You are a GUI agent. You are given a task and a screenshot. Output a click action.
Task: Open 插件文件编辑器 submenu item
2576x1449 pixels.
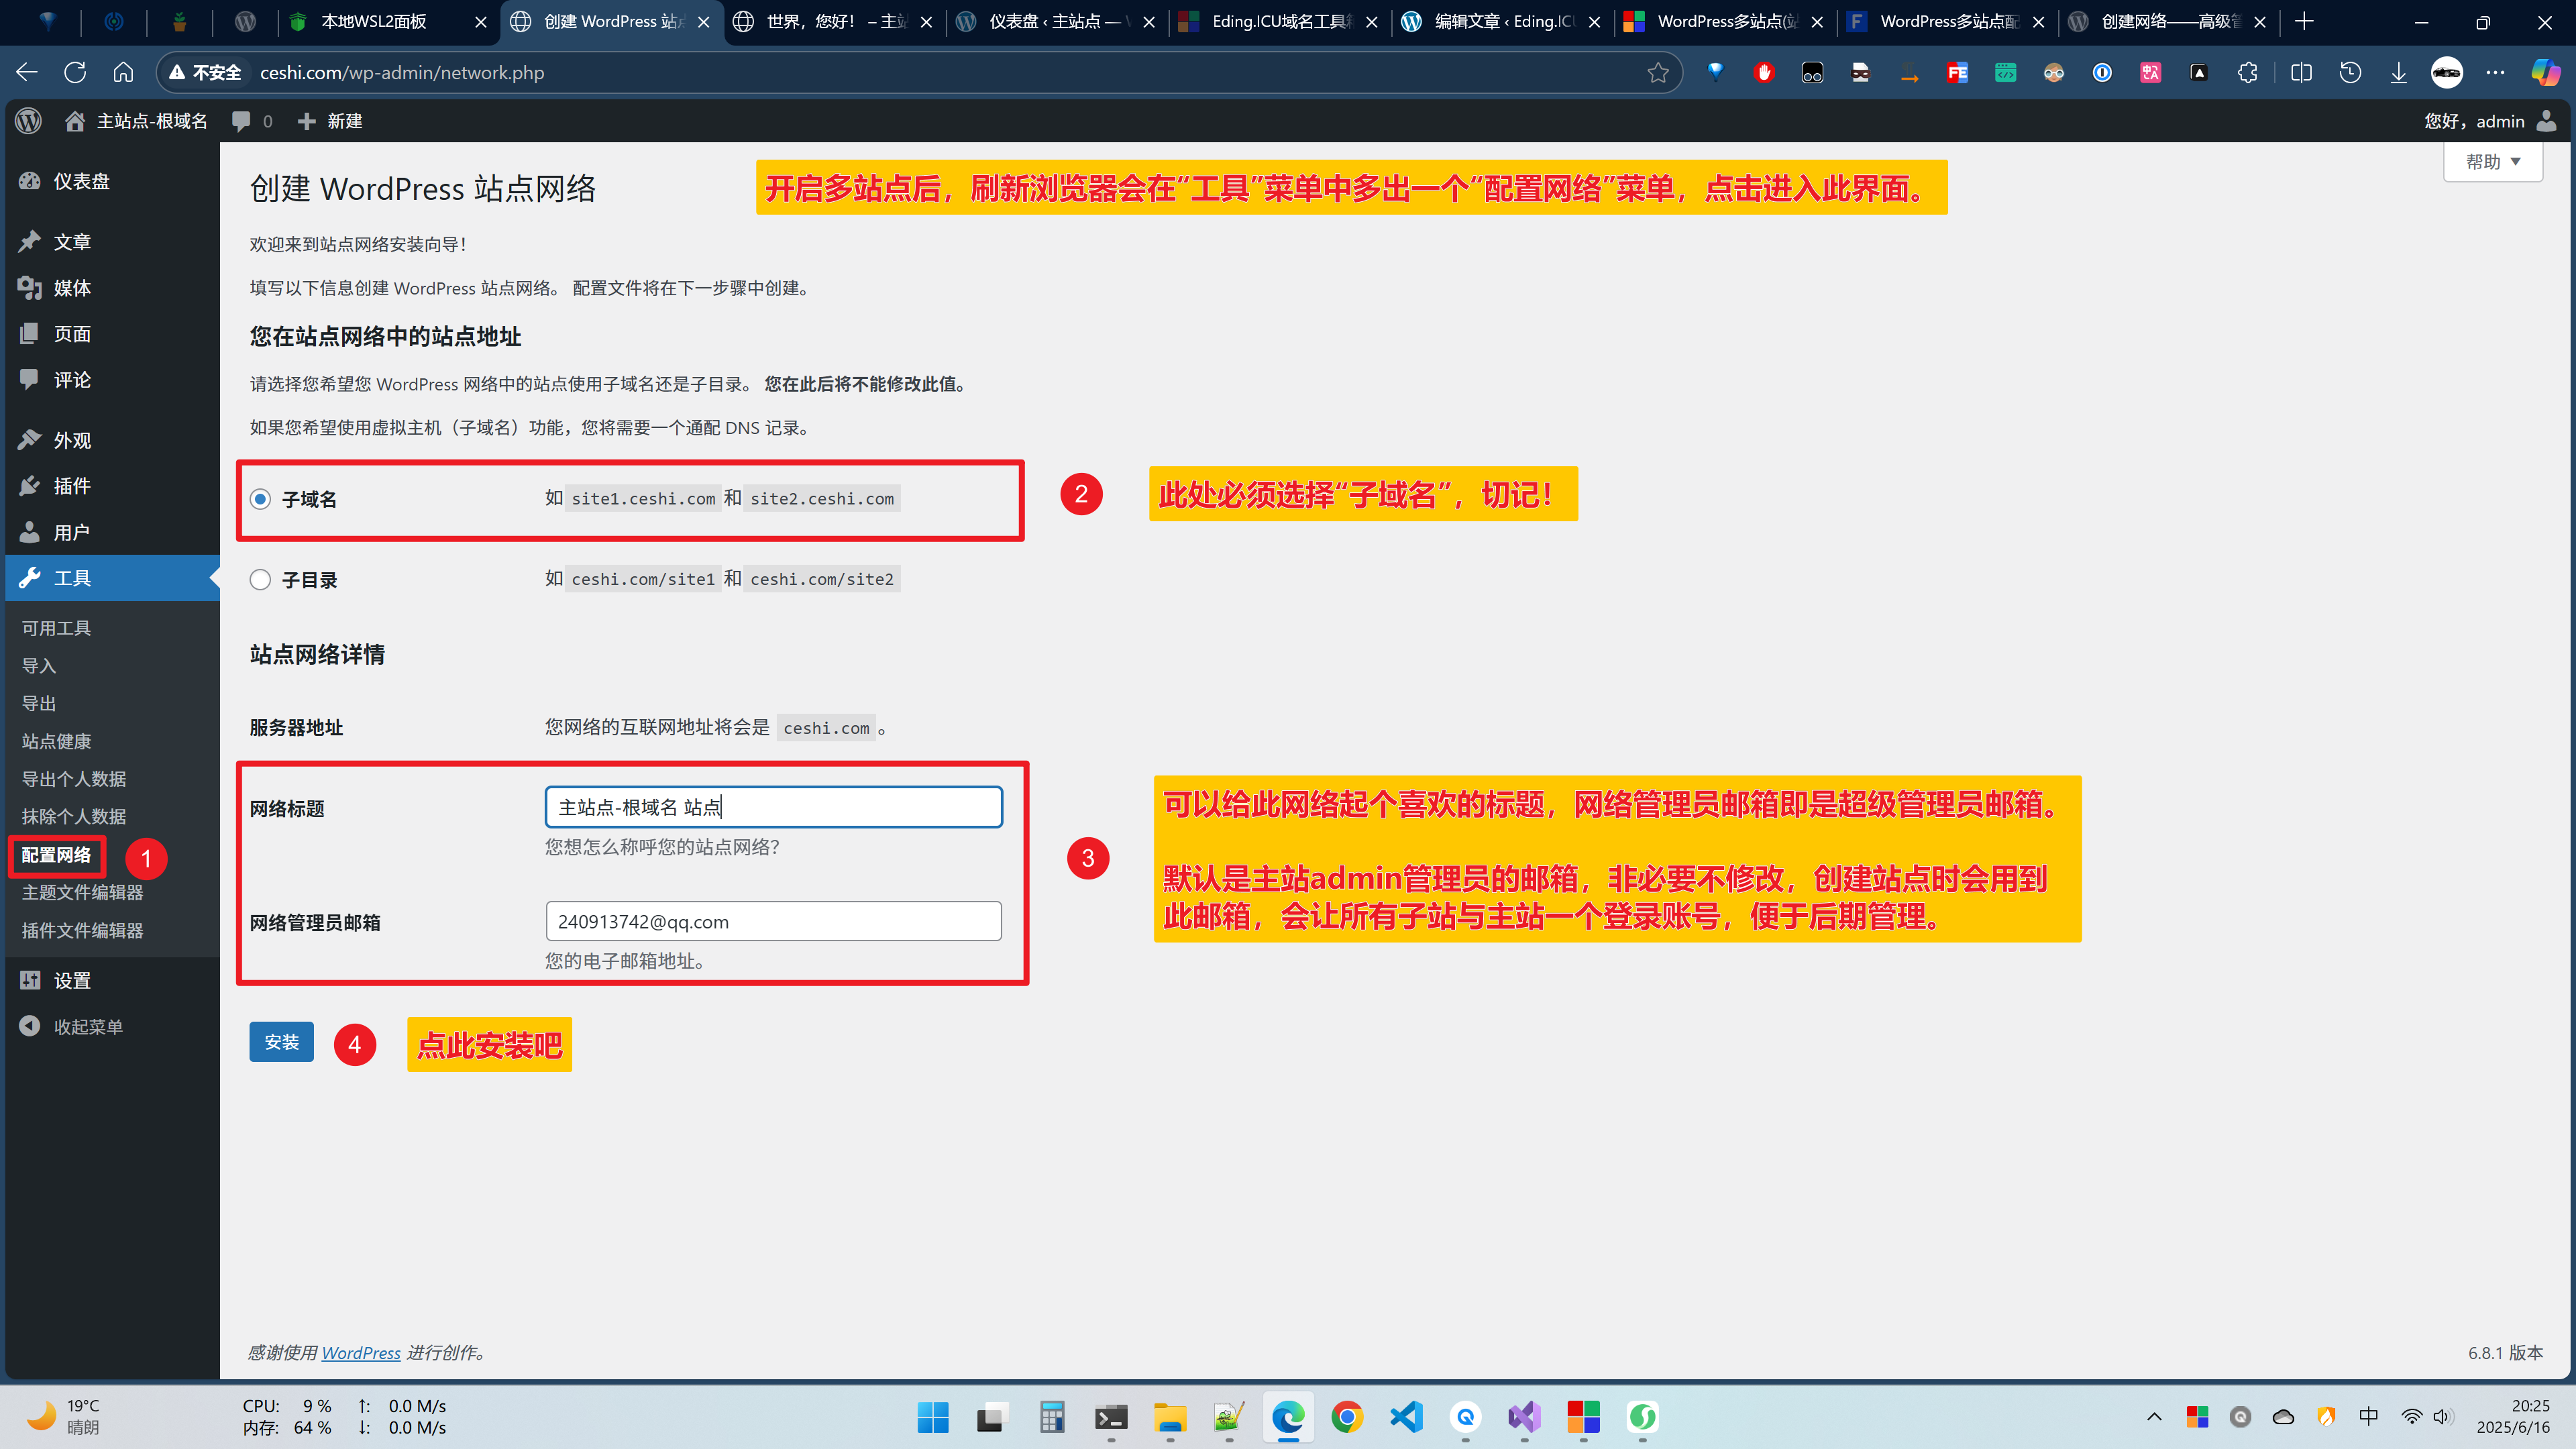click(x=82, y=930)
